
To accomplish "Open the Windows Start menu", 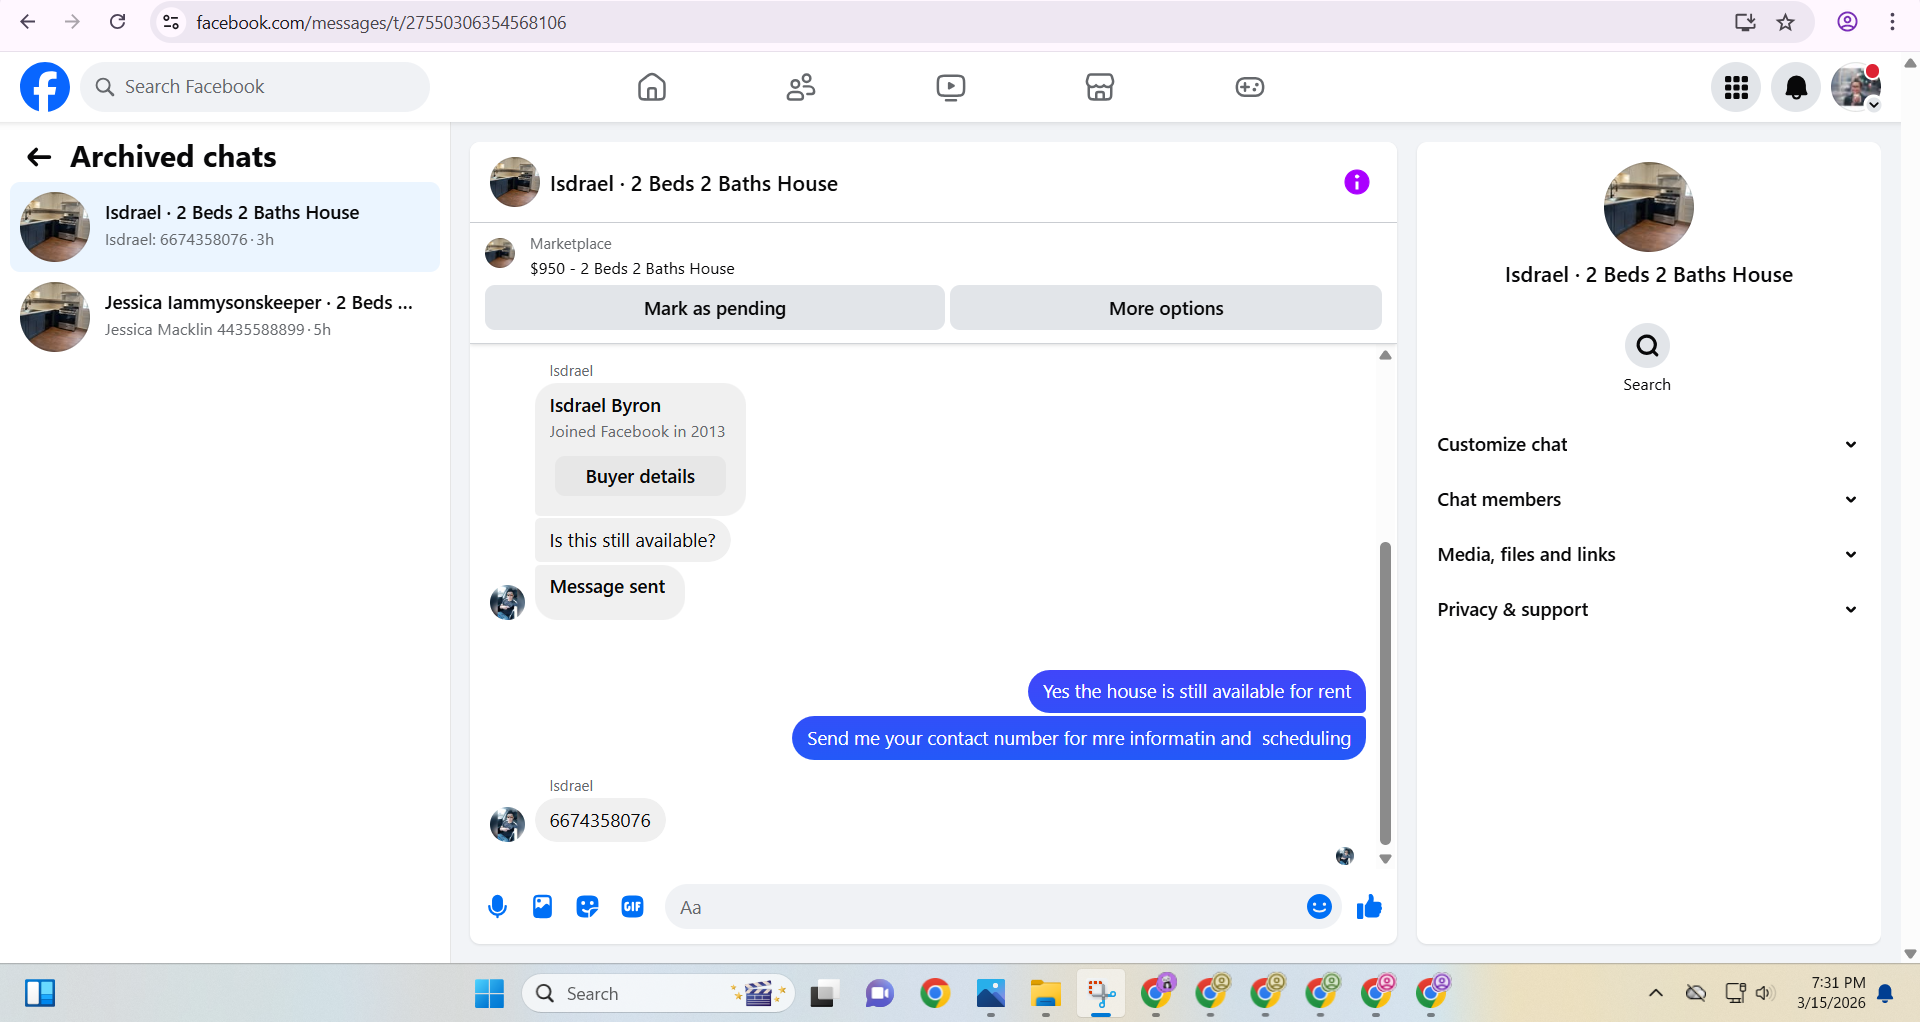I will [489, 993].
